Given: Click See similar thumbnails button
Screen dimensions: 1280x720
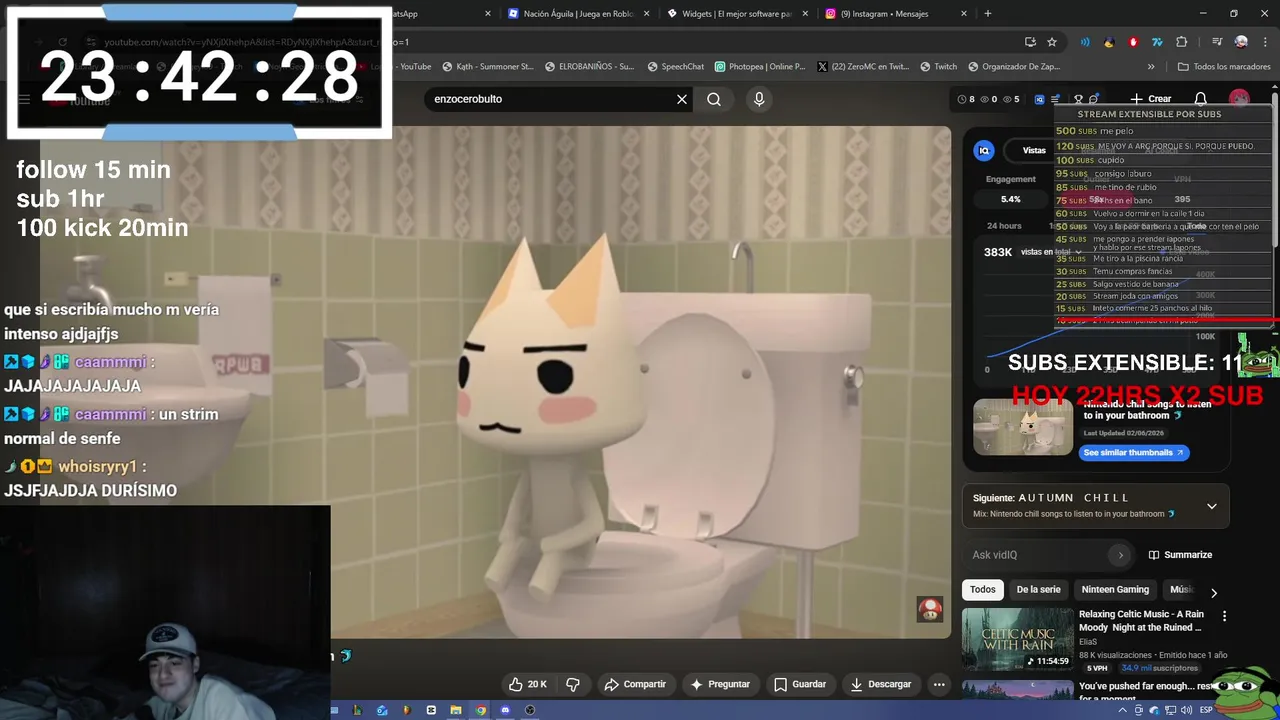Looking at the screenshot, I should click(x=1134, y=452).
